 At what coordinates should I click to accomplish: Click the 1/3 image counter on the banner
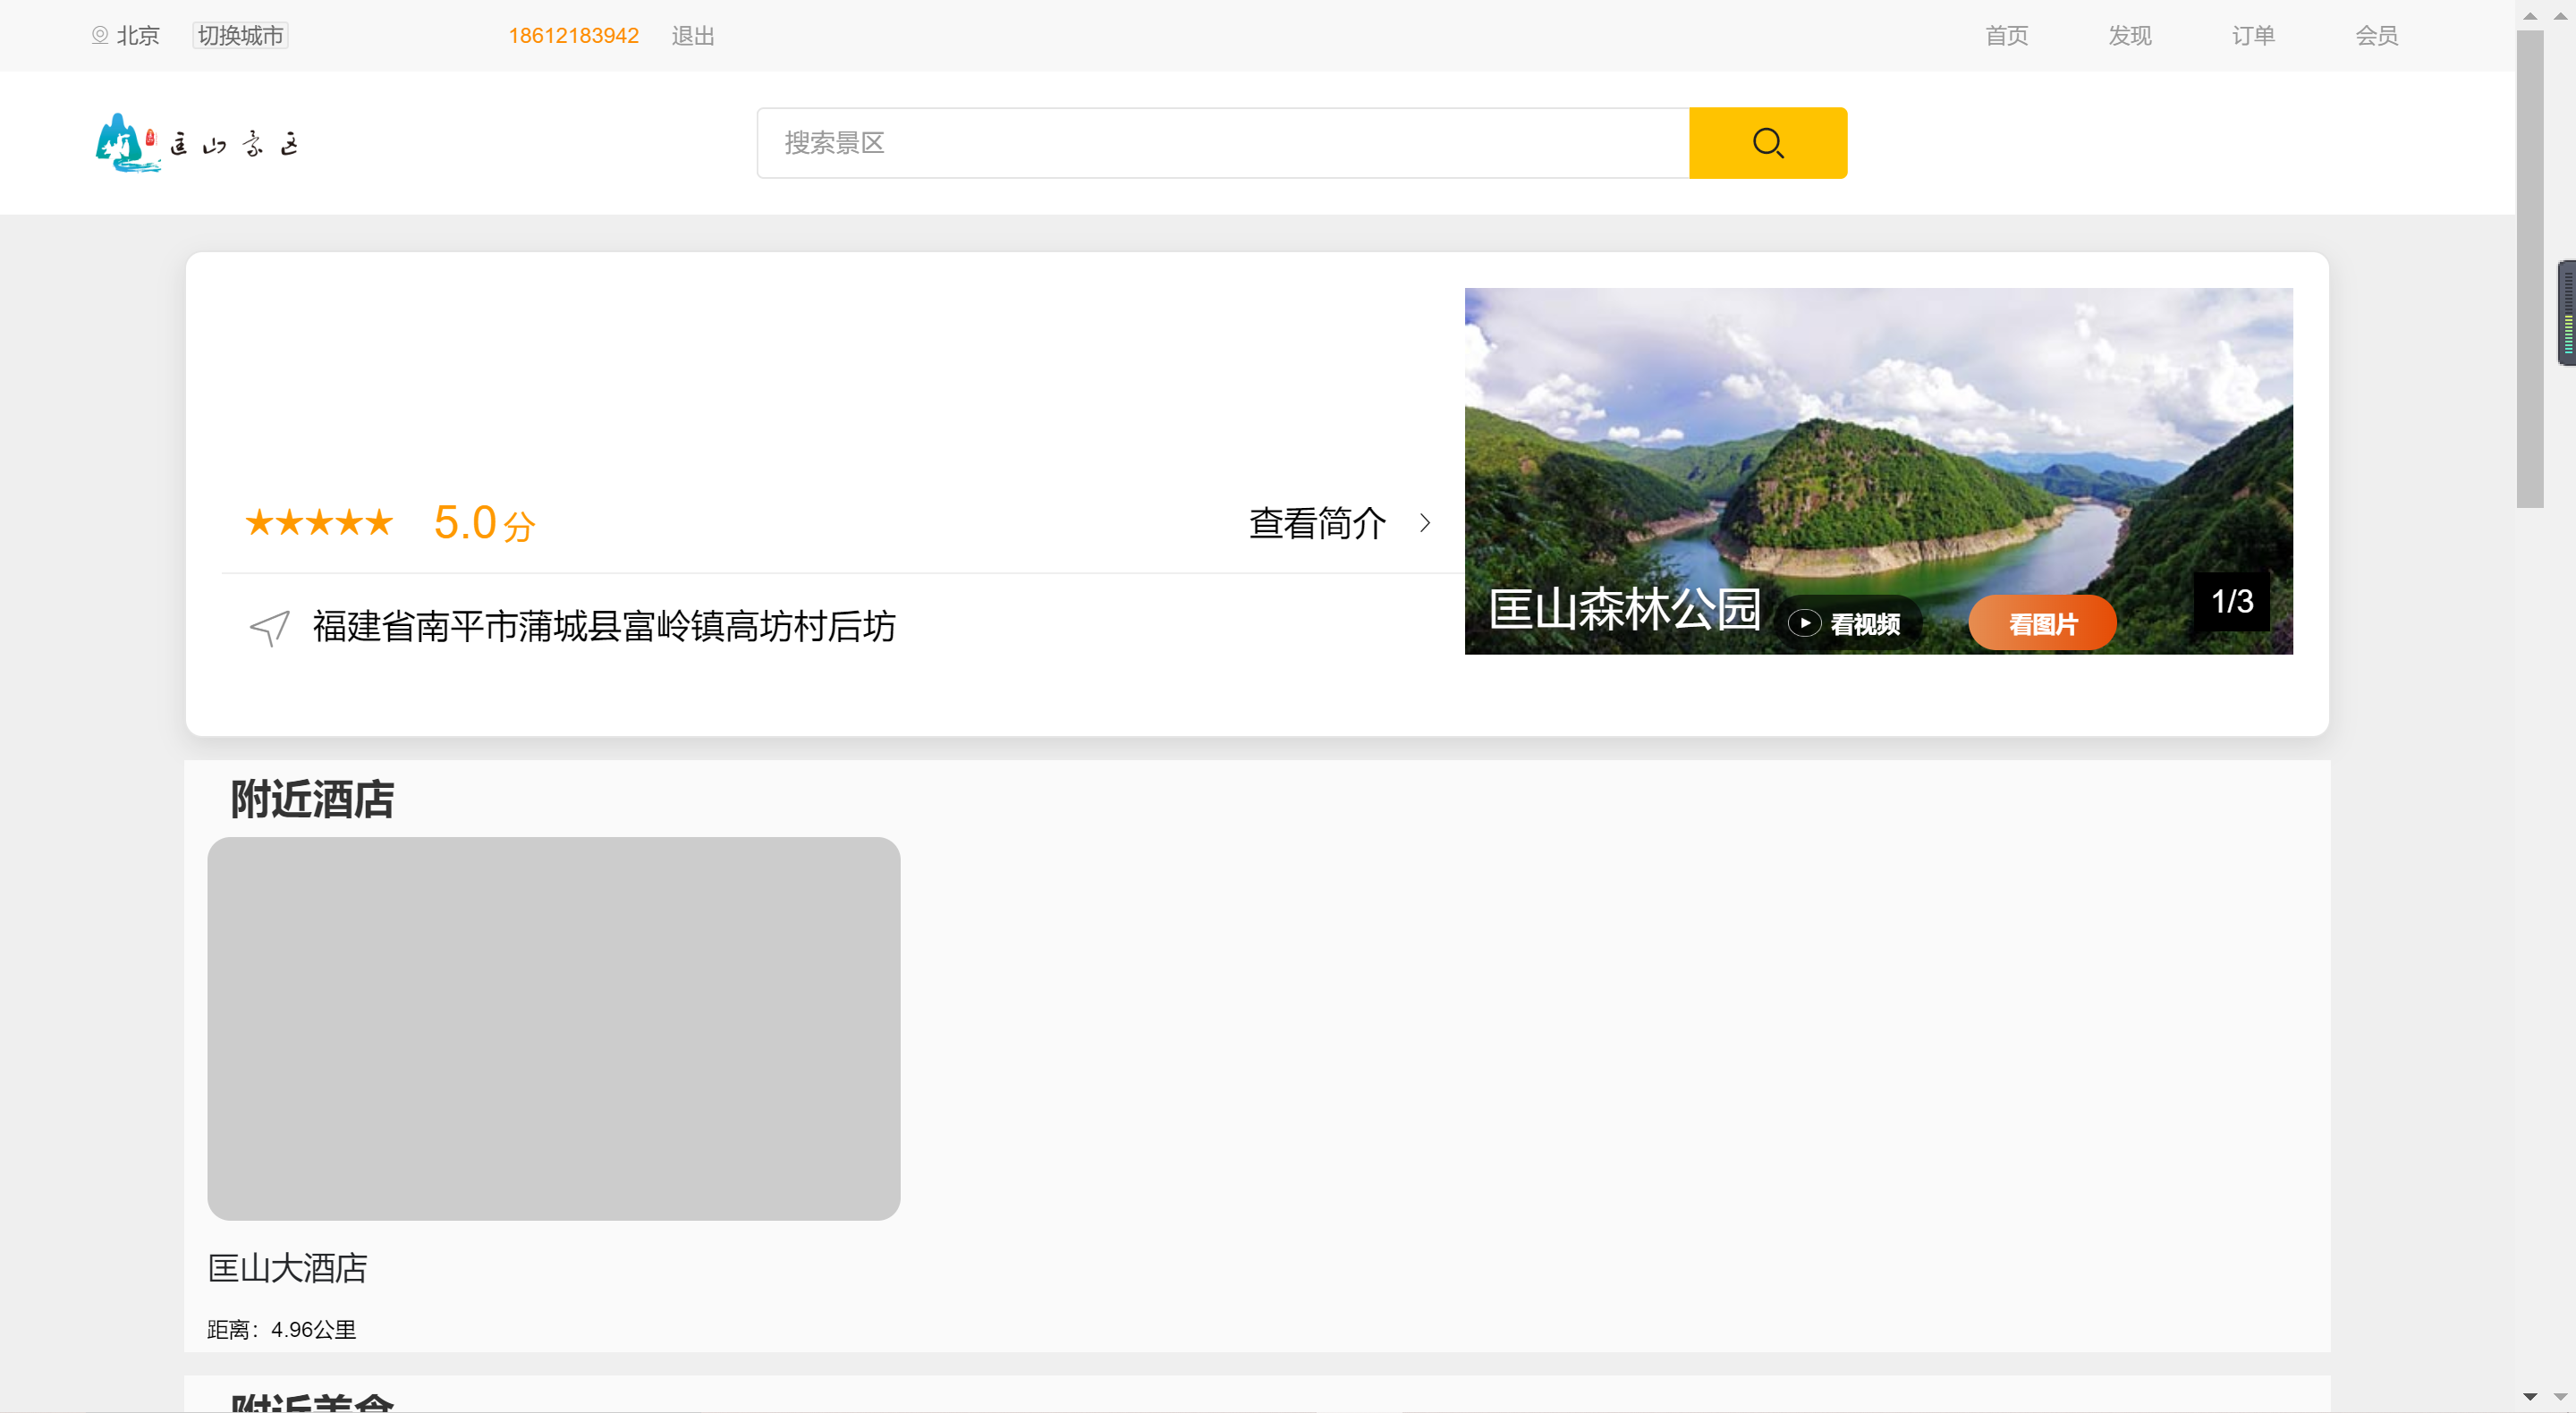[2232, 601]
